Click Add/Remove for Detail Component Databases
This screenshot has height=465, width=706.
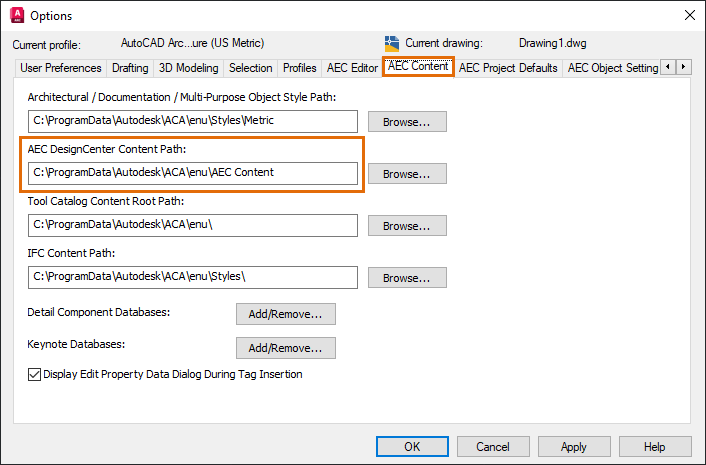(x=285, y=314)
